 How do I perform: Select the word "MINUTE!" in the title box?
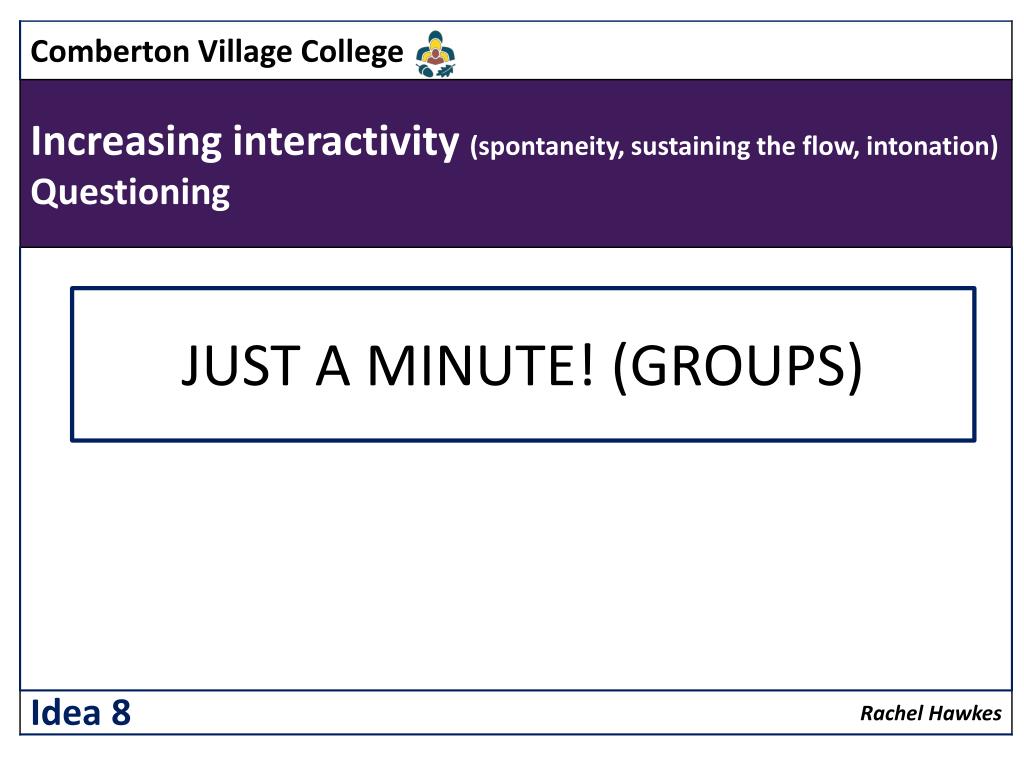tap(480, 365)
